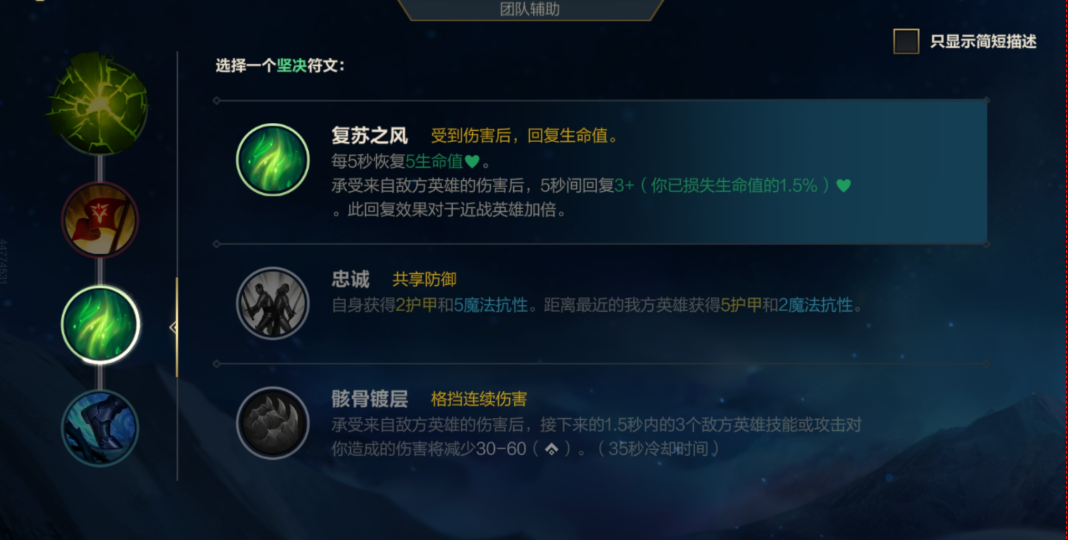Select the 复苏之风 rune title
This screenshot has width=1068, height=540.
369,136
